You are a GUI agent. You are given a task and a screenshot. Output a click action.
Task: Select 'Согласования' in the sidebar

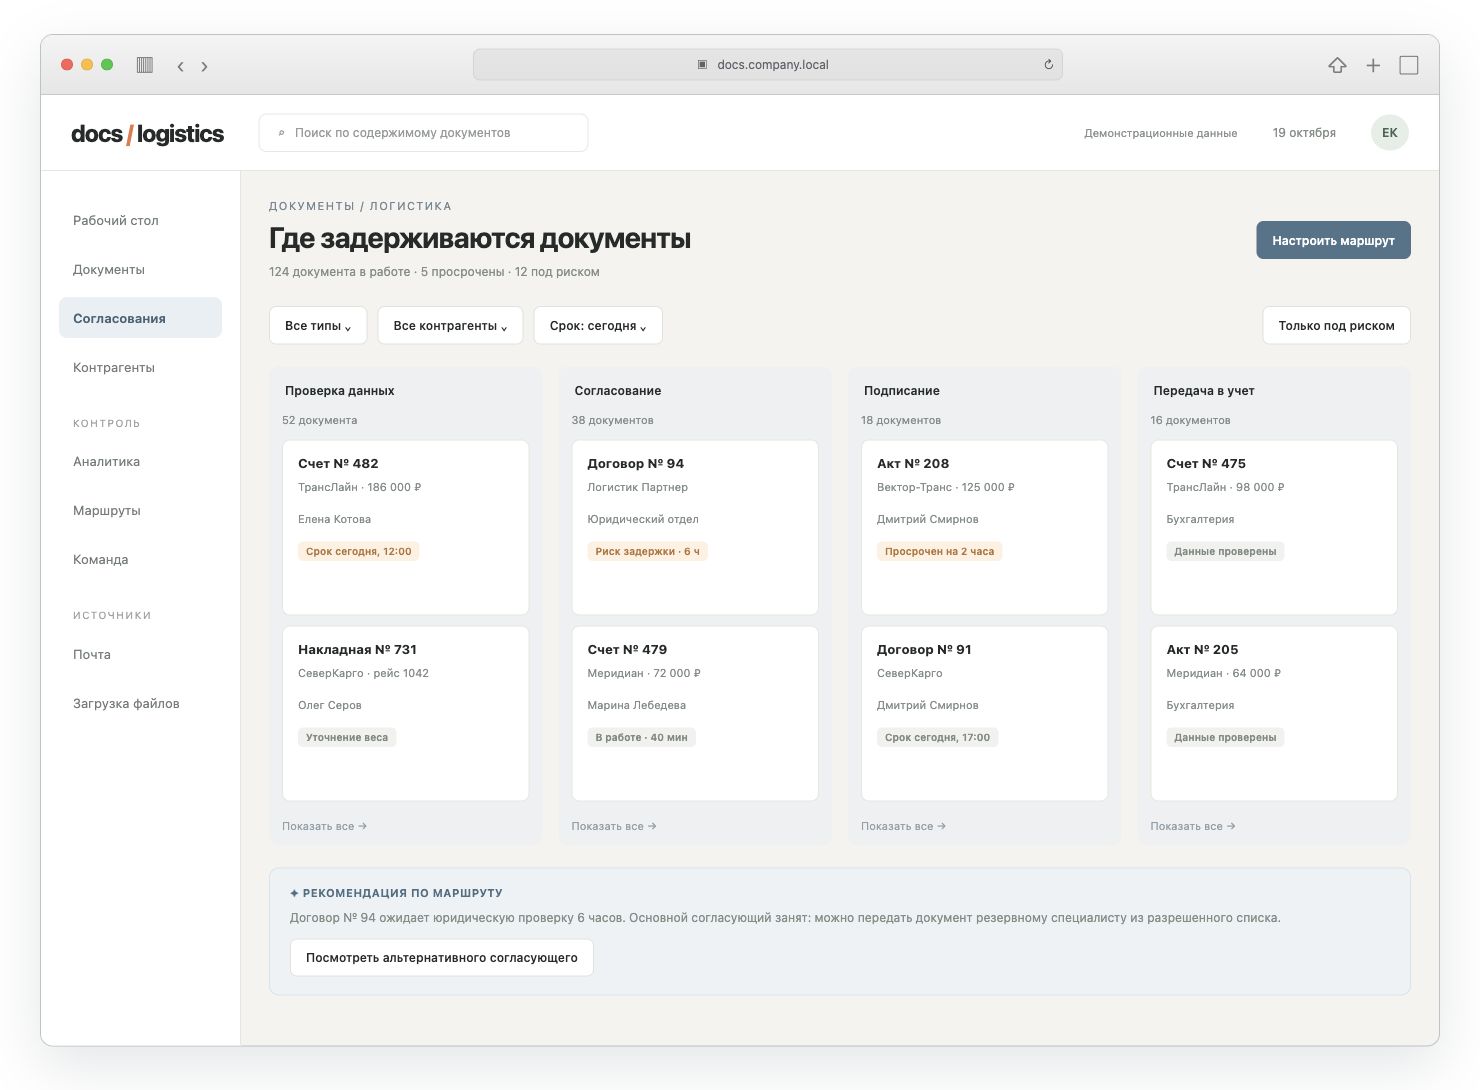click(x=140, y=318)
